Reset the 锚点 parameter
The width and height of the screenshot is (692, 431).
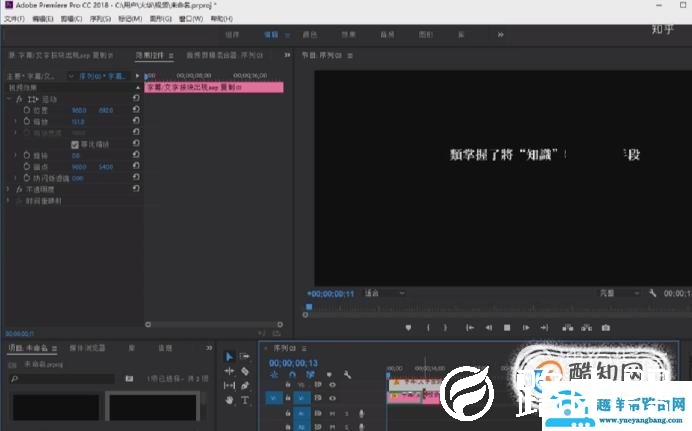(x=136, y=166)
